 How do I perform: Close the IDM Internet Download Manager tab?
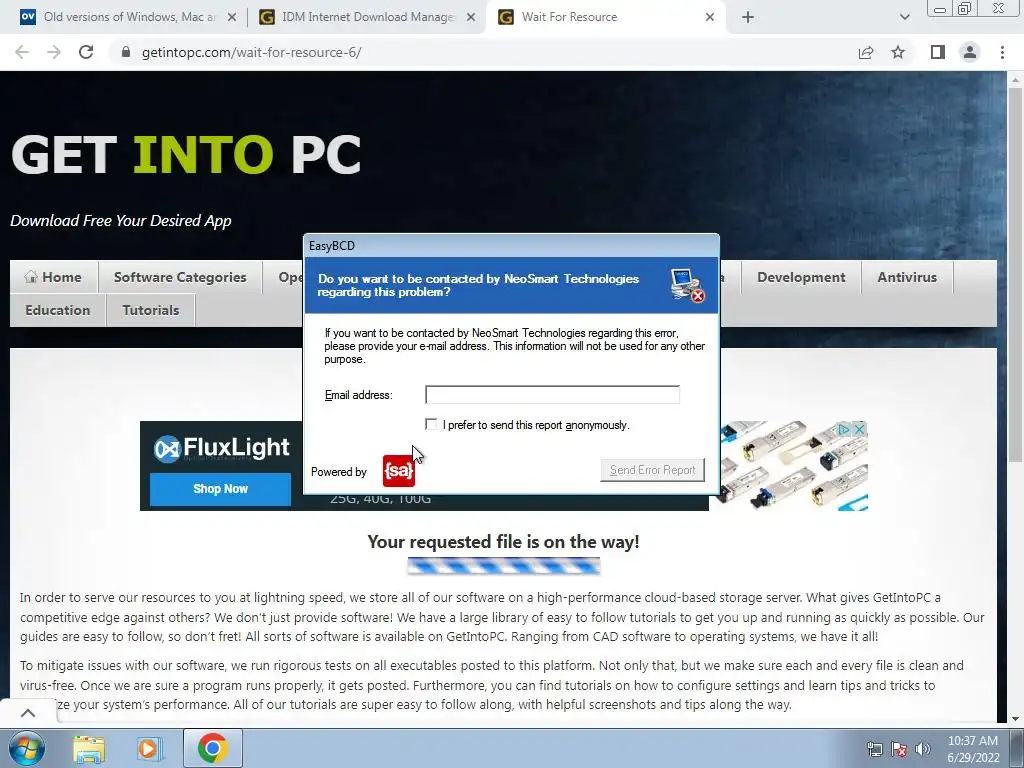tap(471, 17)
